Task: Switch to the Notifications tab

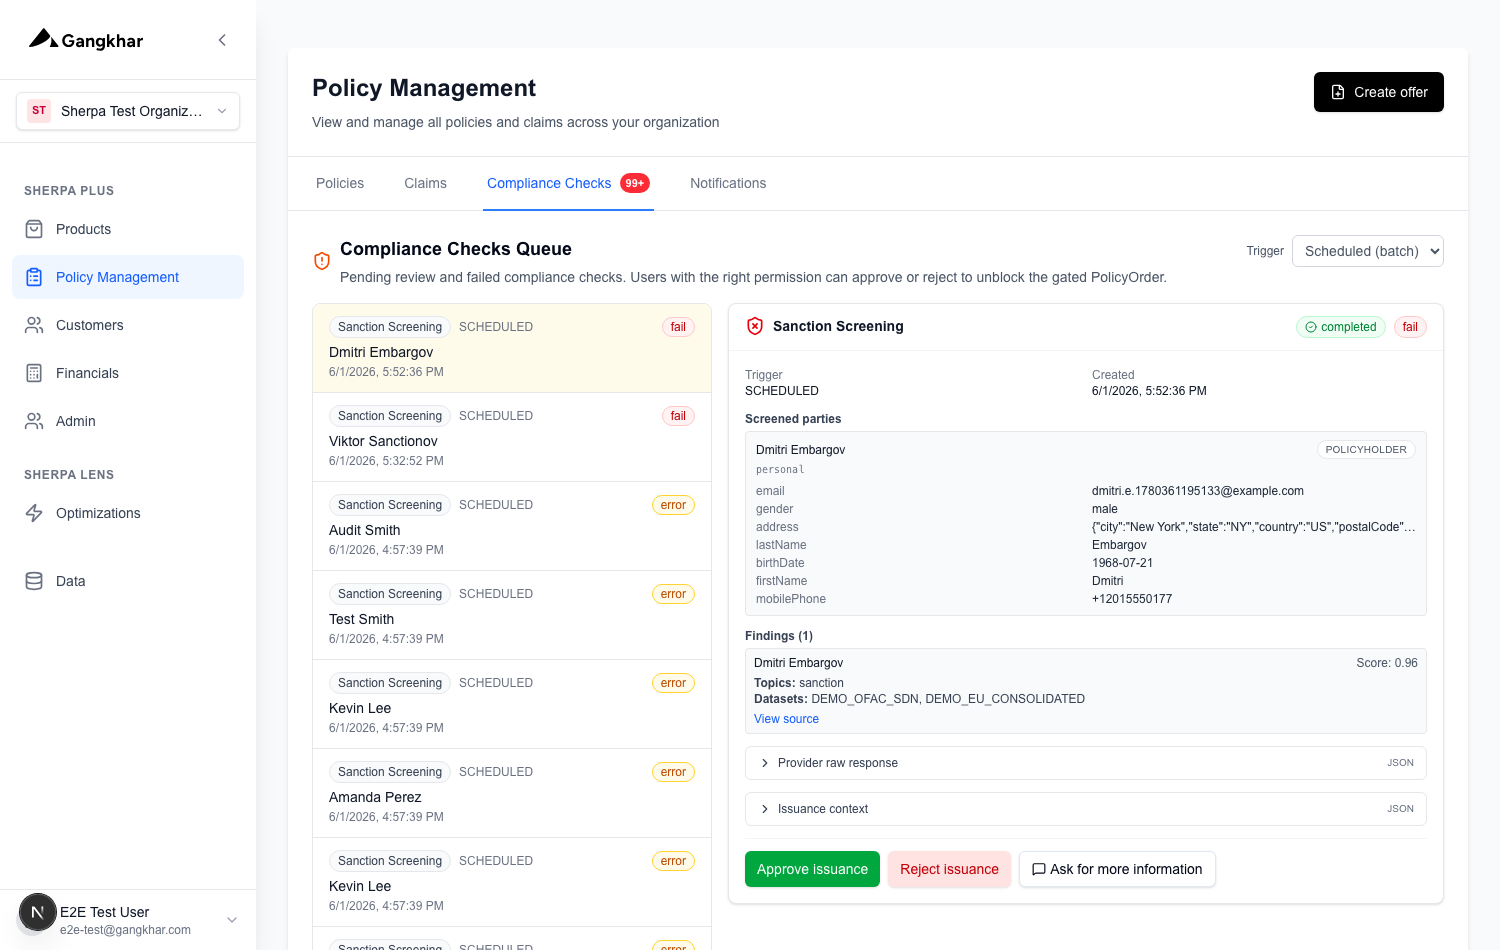Action: coord(728,183)
